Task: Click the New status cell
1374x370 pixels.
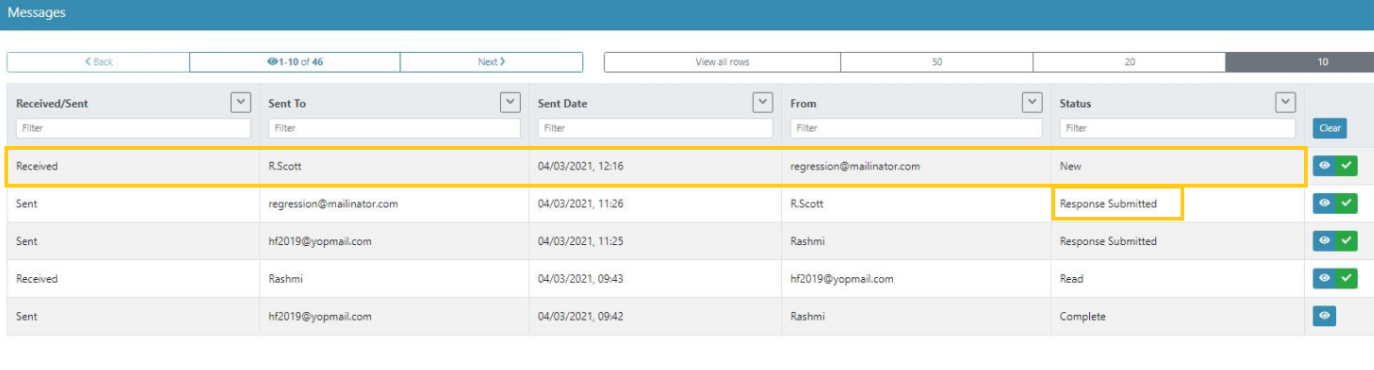Action: 1070,166
